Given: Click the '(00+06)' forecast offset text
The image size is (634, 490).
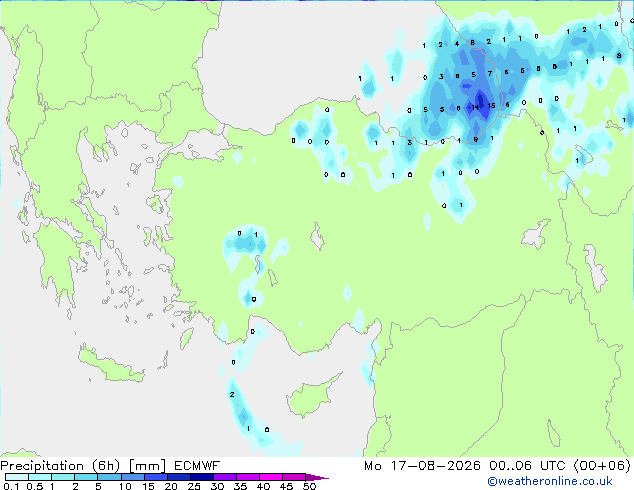Looking at the screenshot, I should 602,466.
